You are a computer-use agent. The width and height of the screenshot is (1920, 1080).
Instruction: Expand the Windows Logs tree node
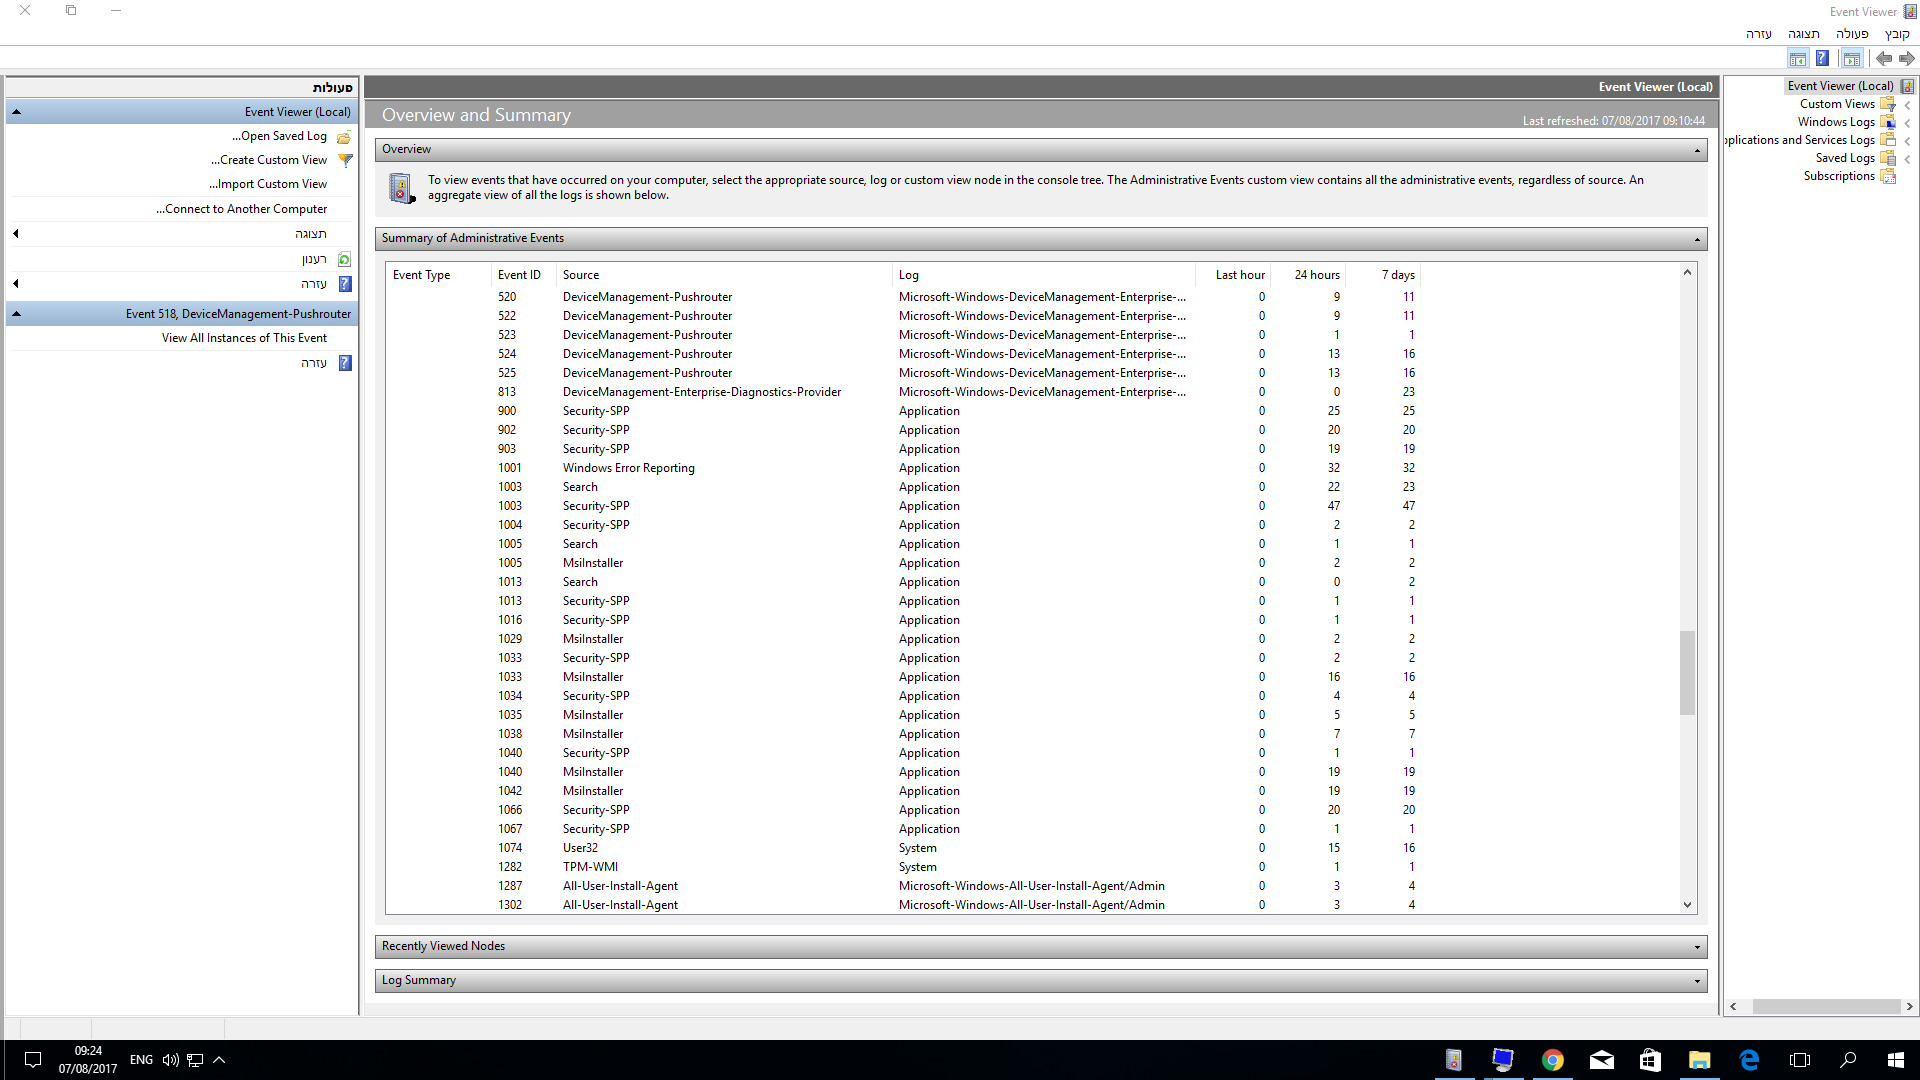click(x=1907, y=123)
